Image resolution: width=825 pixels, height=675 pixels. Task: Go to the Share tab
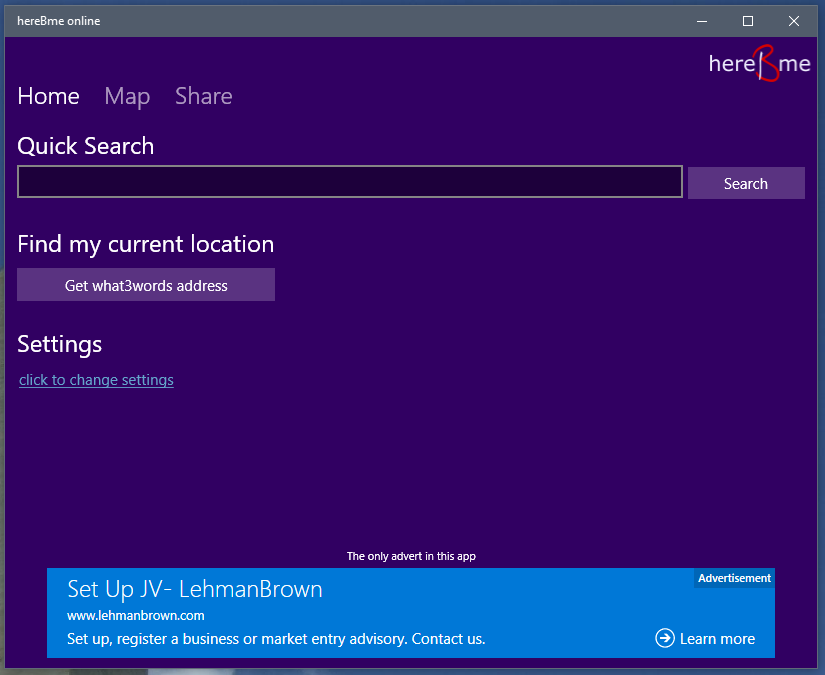204,96
